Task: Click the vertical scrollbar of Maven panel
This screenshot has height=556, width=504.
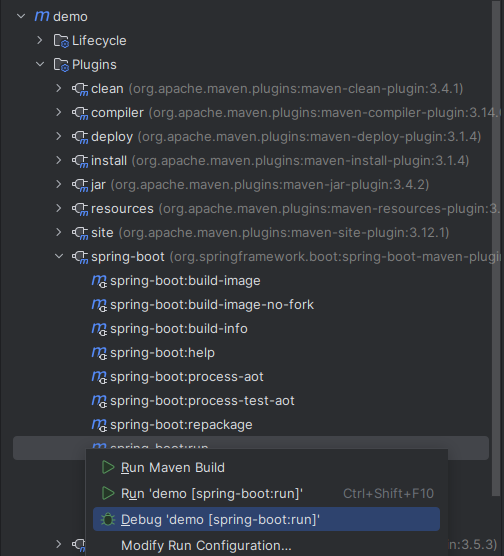Action: pyautogui.click(x=496, y=248)
